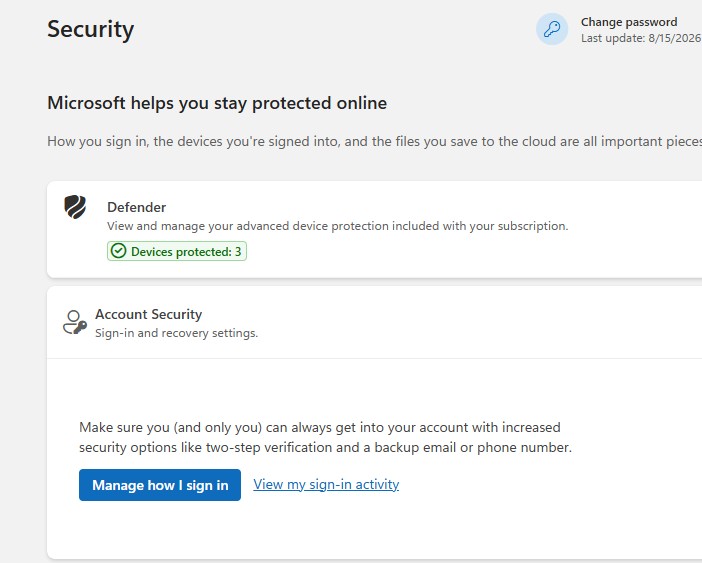The image size is (702, 563).
Task: Open the Change password option
Action: (629, 22)
